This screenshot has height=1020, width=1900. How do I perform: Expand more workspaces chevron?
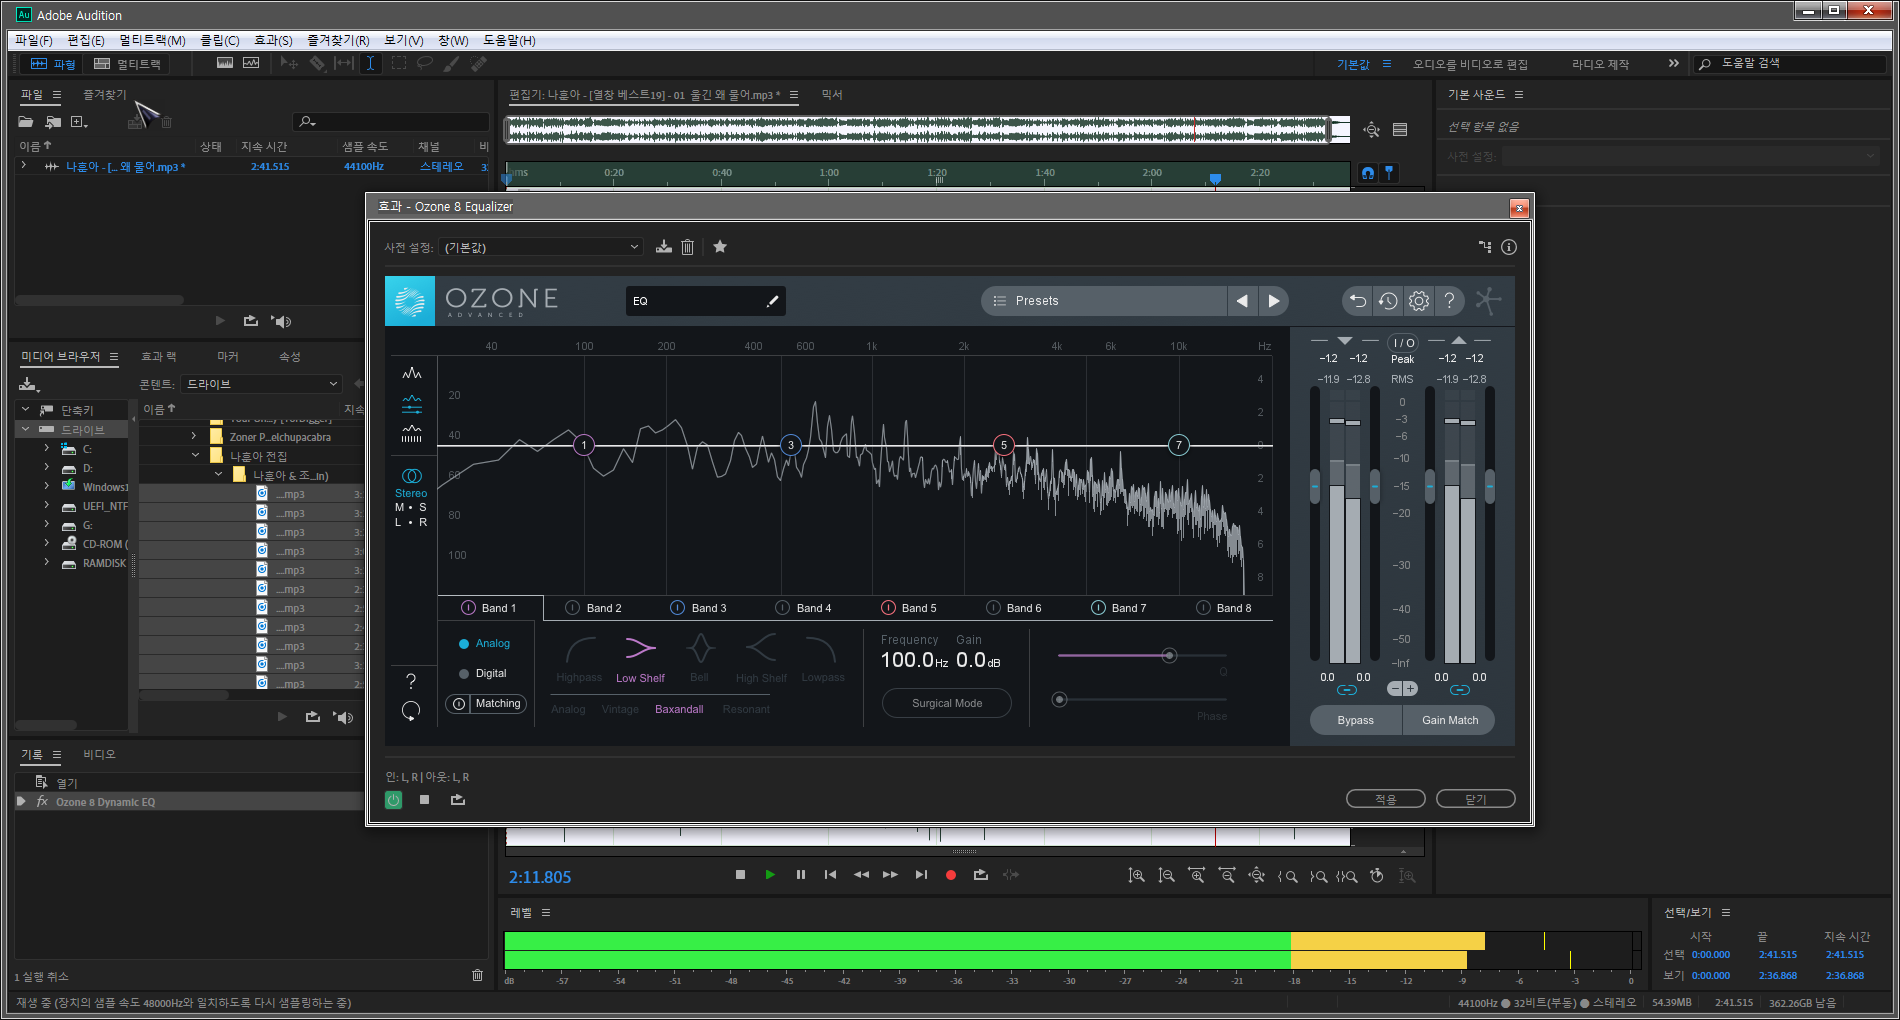coord(1674,63)
